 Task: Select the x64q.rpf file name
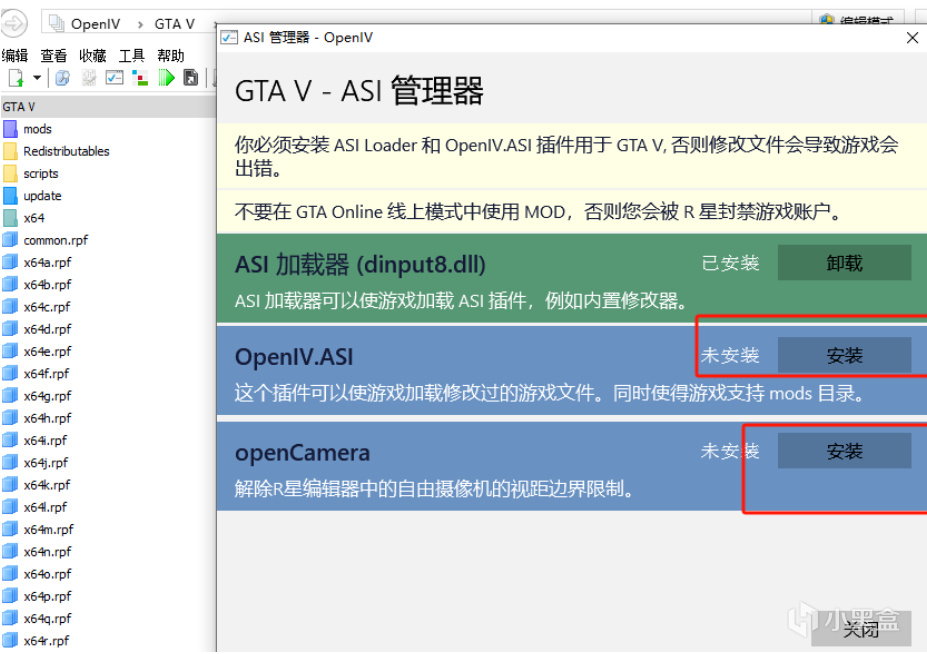point(47,619)
